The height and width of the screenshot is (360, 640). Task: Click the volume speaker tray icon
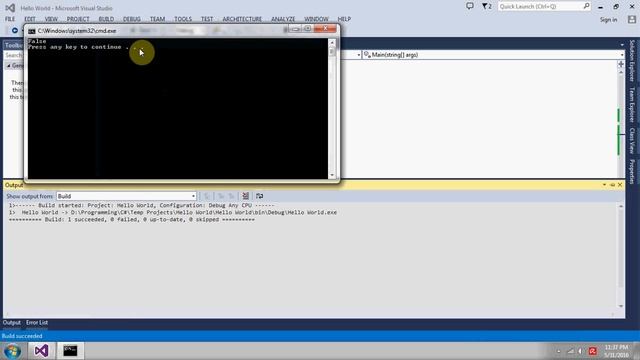pos(580,351)
